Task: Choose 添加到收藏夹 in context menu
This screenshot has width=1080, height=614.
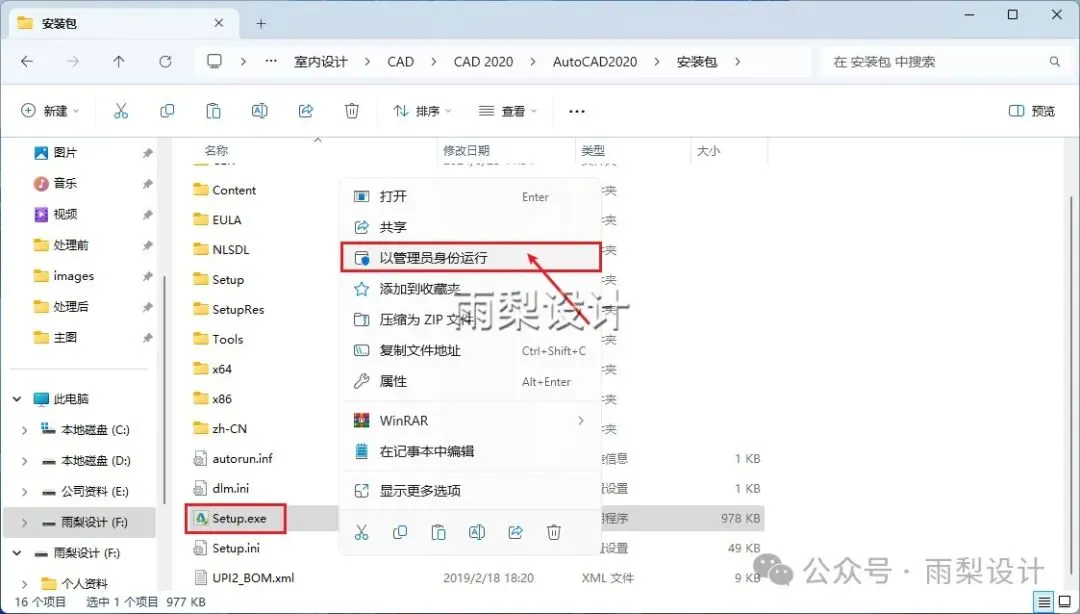Action: (471, 289)
